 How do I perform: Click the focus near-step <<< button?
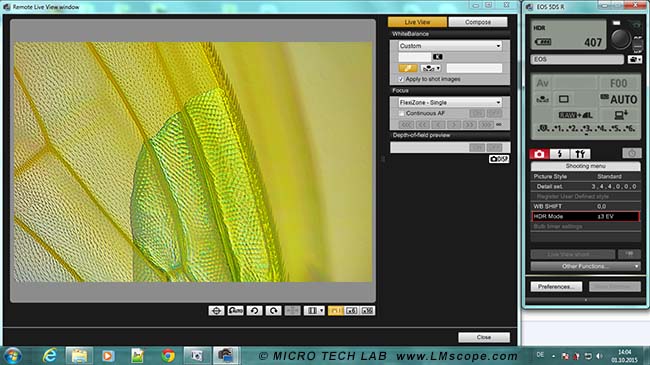406,124
